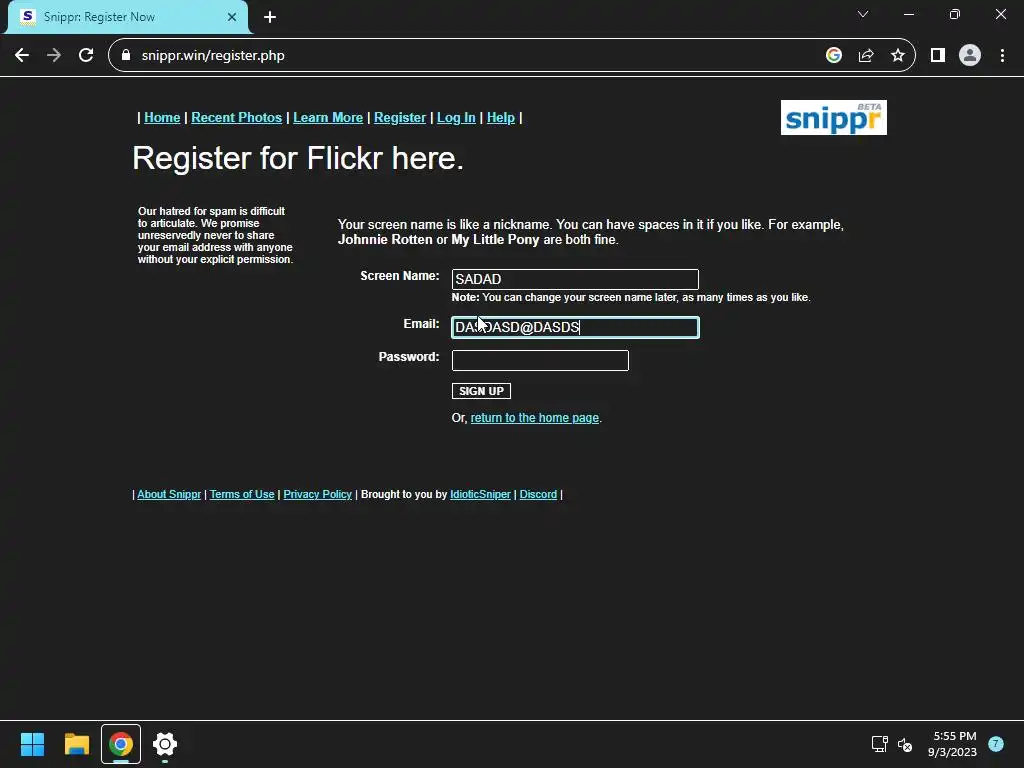The width and height of the screenshot is (1024, 768).
Task: Reload the page with refresh icon
Action: coord(86,56)
